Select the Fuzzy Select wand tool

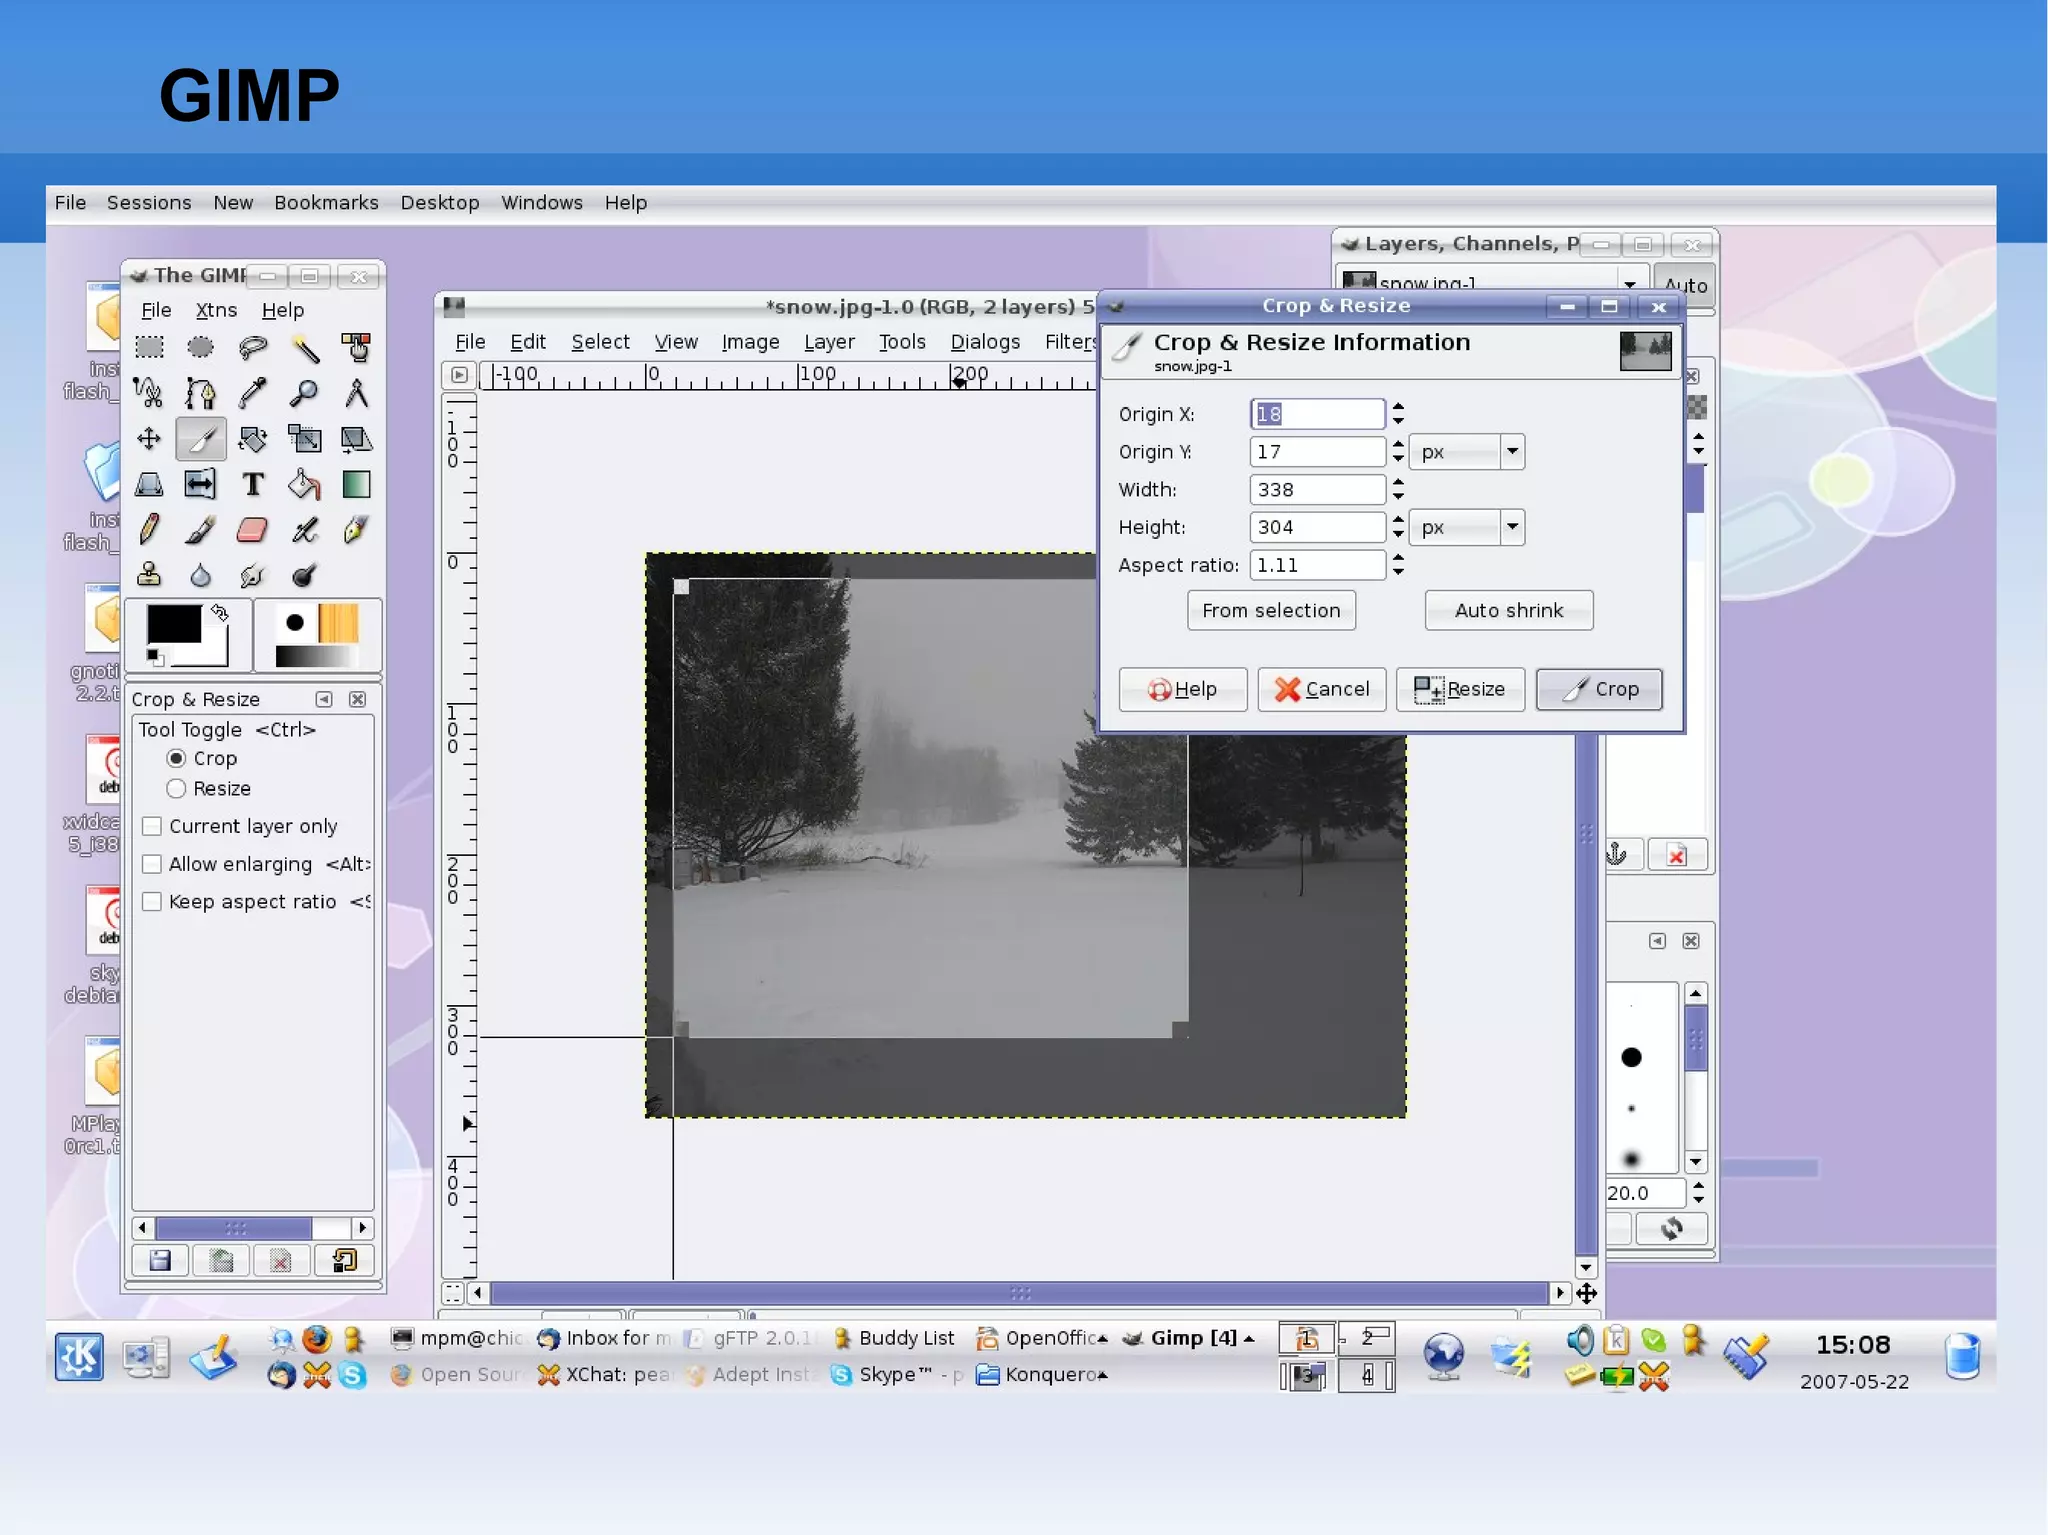click(304, 347)
